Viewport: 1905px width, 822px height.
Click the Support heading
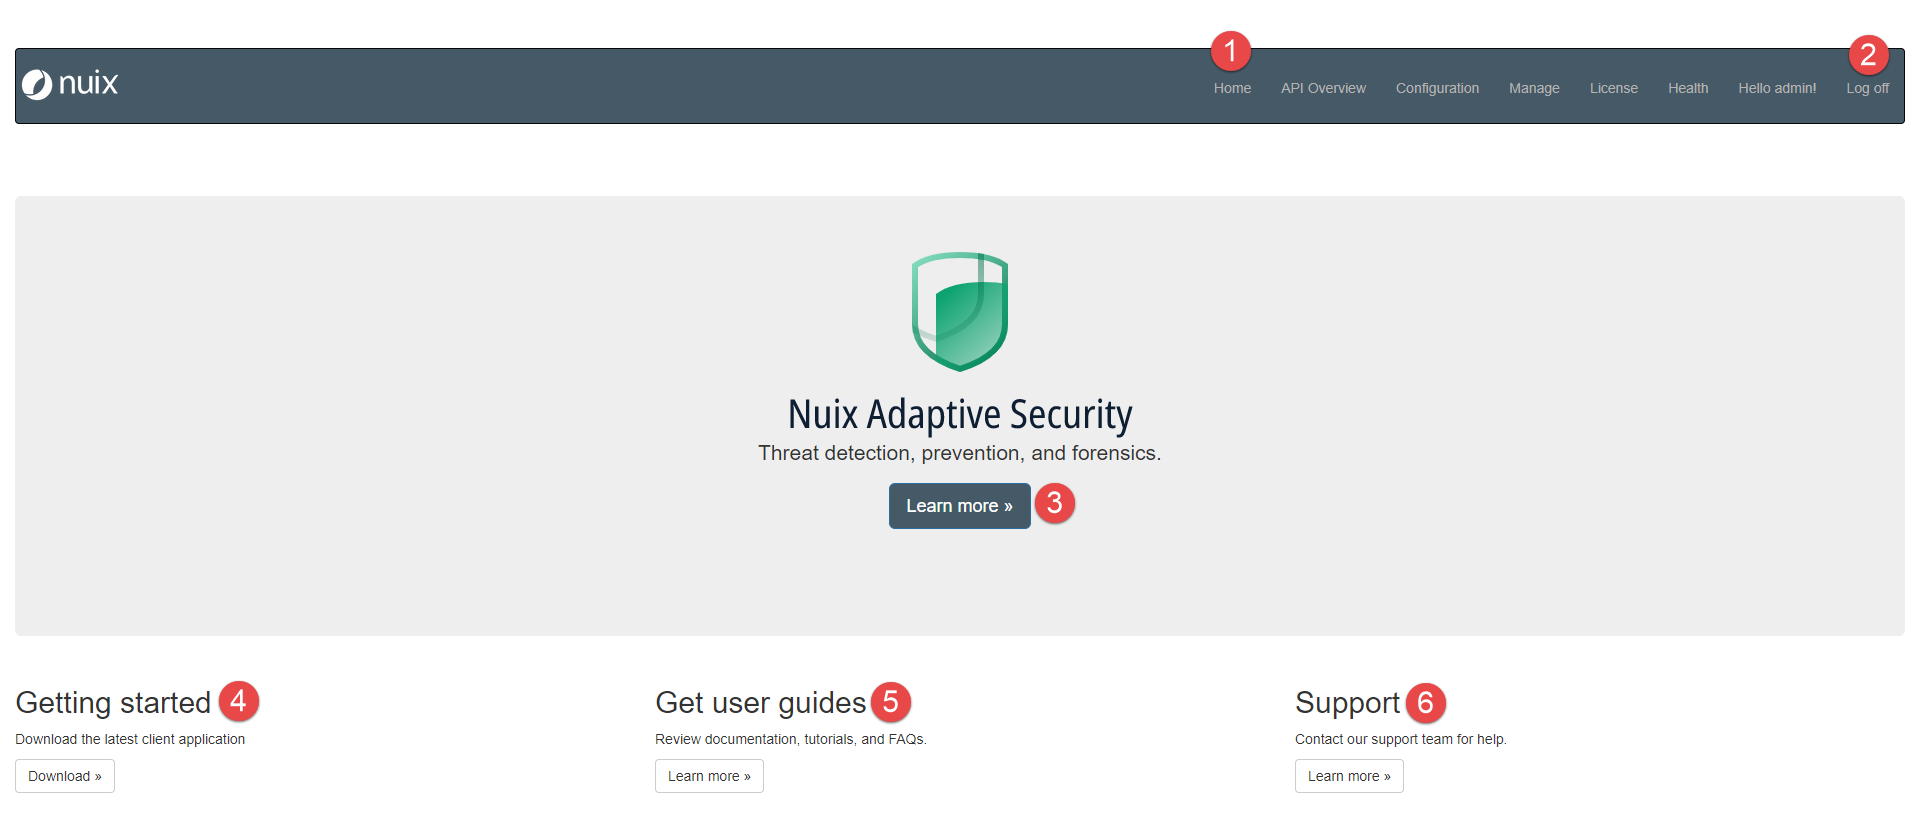(x=1347, y=702)
